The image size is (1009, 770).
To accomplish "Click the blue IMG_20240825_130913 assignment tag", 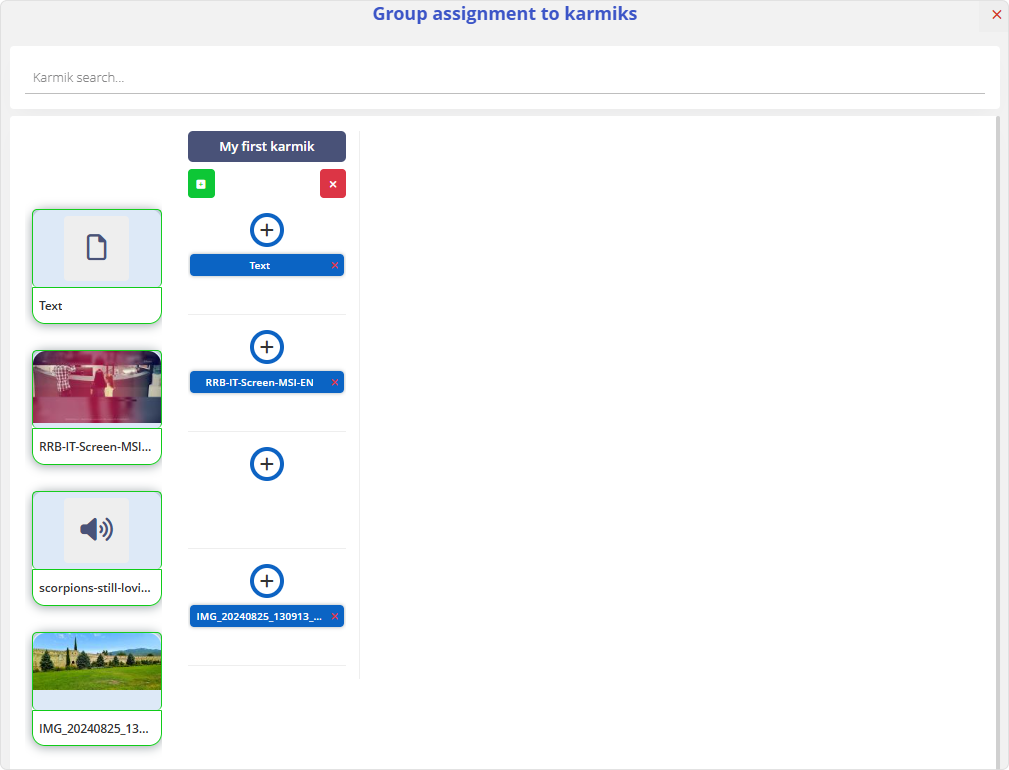I will [259, 616].
